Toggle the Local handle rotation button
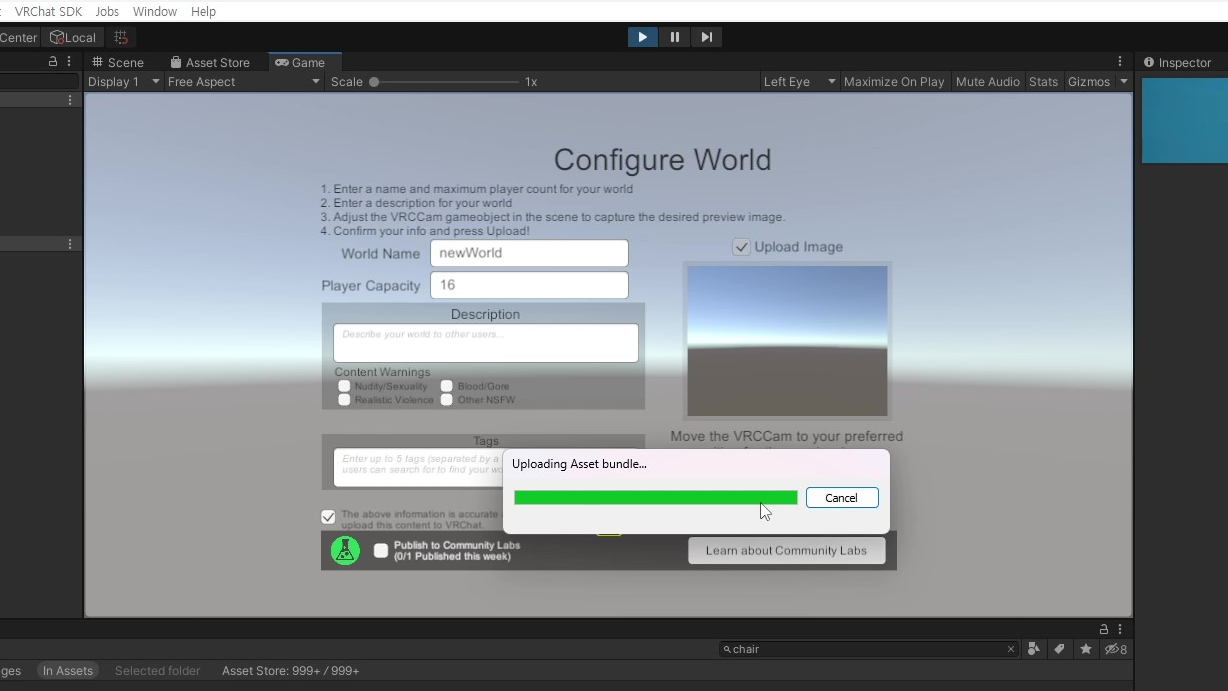The width and height of the screenshot is (1228, 691). 73,37
